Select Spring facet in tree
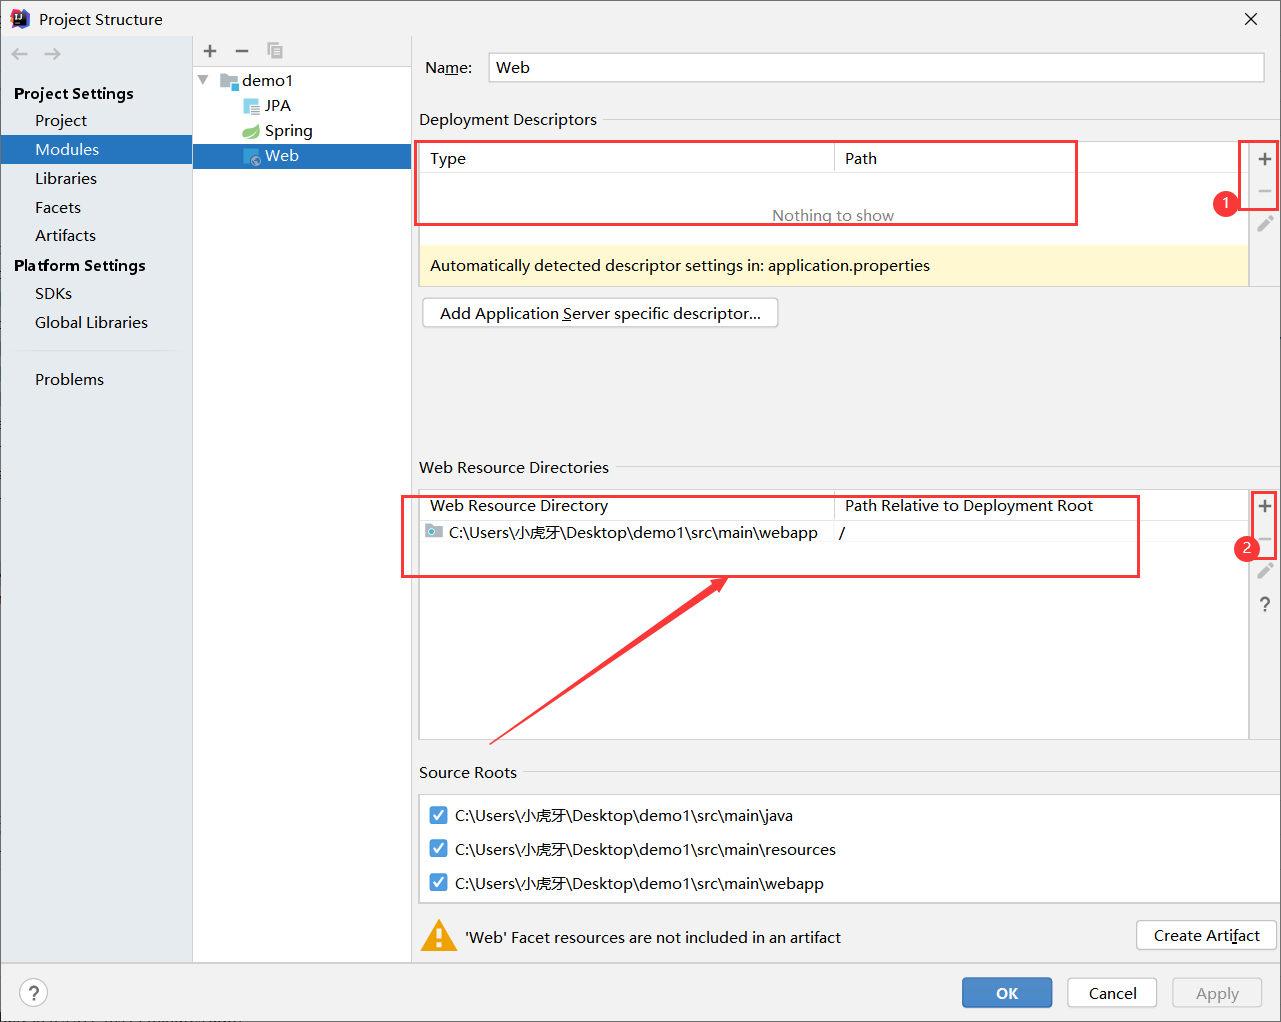1281x1022 pixels. click(289, 131)
